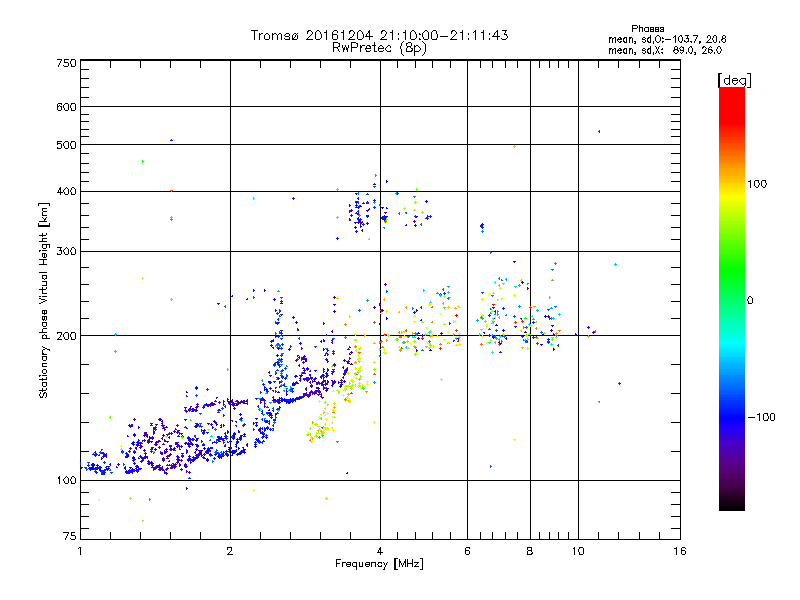800x600 pixels.
Task: Click the x-axis tick label '1'
Action: click(x=80, y=551)
